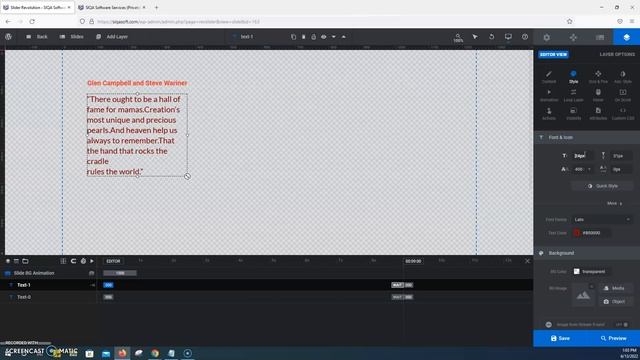The image size is (640, 360).
Task: Save the slider
Action: click(560, 338)
